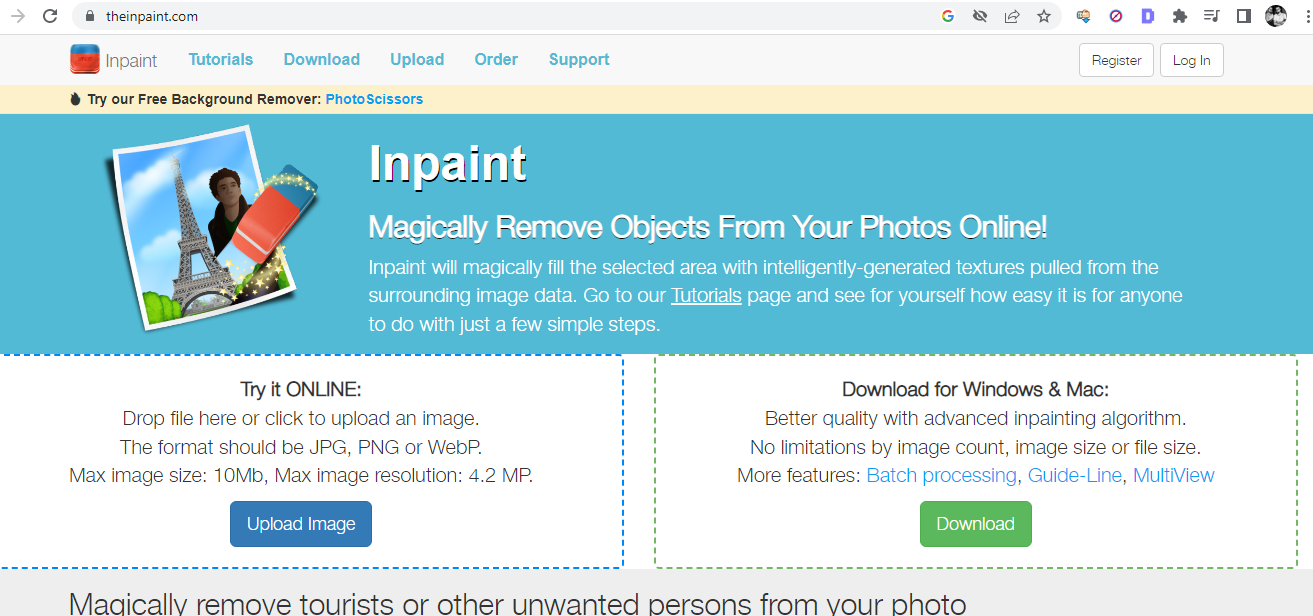Open the MultiView feature link

click(1174, 475)
